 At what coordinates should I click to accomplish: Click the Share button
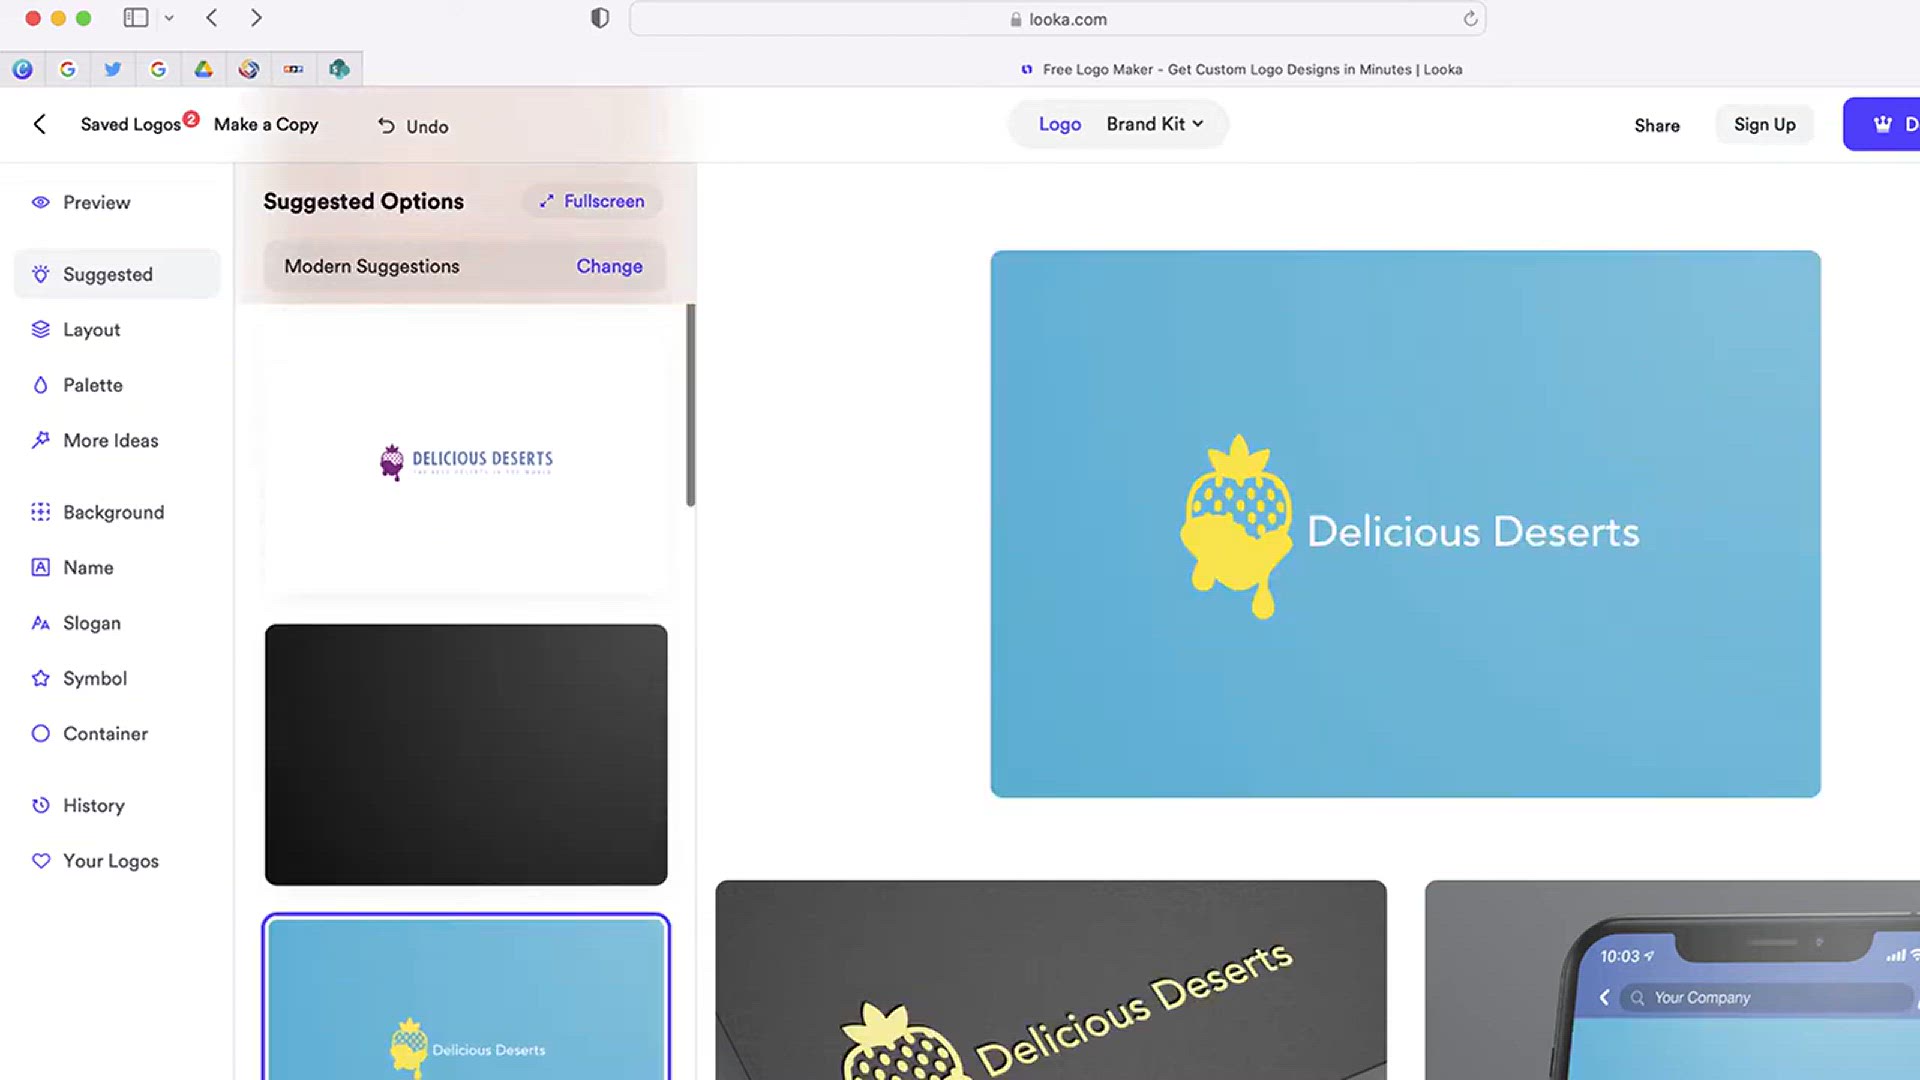click(x=1657, y=125)
